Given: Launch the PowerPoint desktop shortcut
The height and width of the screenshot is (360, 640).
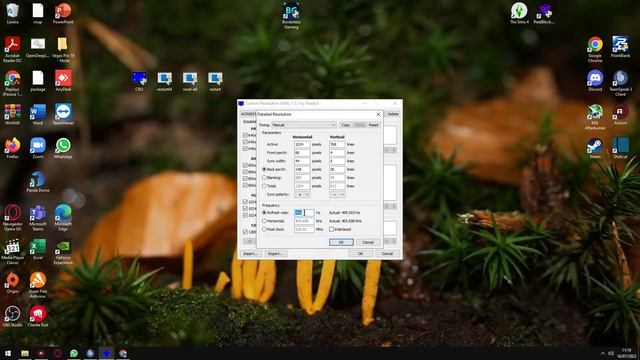Looking at the screenshot, I should click(63, 13).
